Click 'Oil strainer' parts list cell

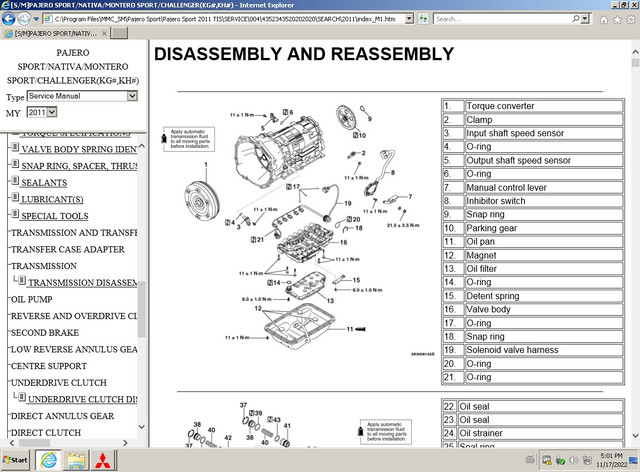tap(540, 433)
